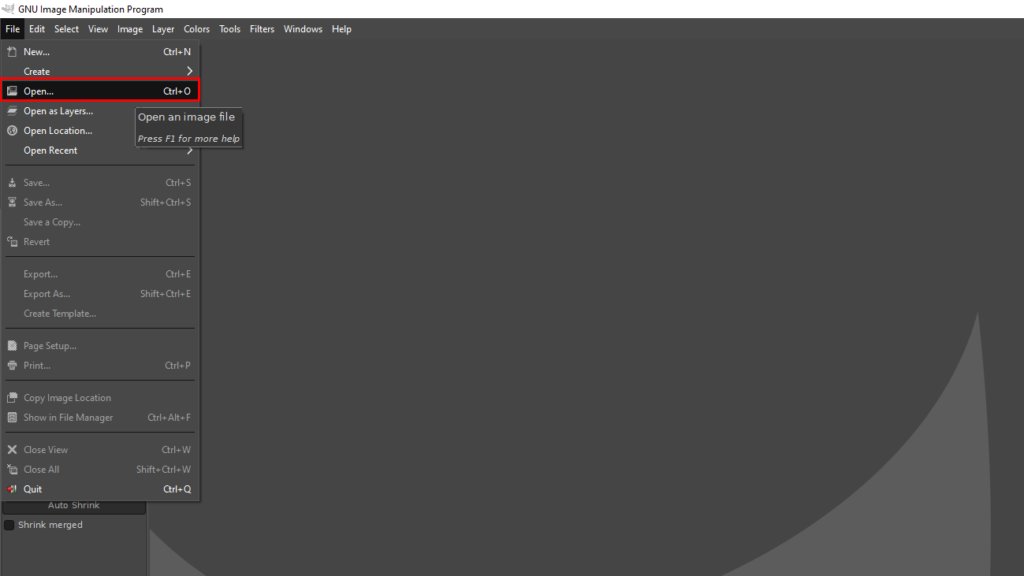Choose Export... menu entry
1024x576 pixels.
pos(100,274)
